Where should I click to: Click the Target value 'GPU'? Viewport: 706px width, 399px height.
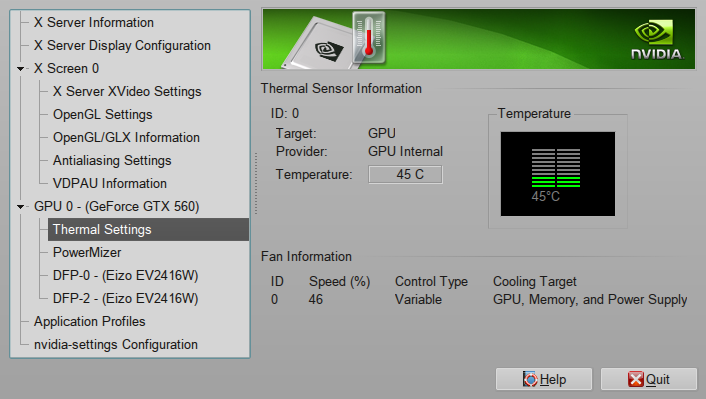(x=382, y=133)
